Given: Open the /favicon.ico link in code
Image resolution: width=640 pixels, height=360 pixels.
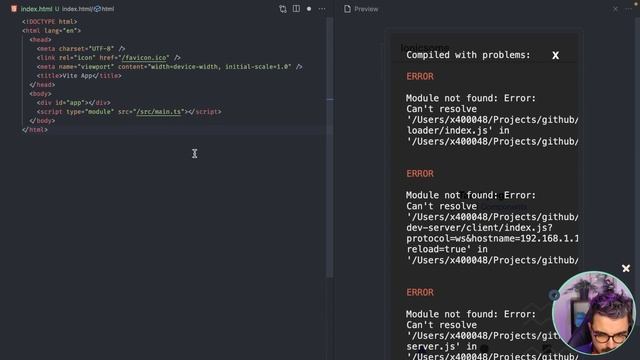Looking at the screenshot, I should 144,58.
